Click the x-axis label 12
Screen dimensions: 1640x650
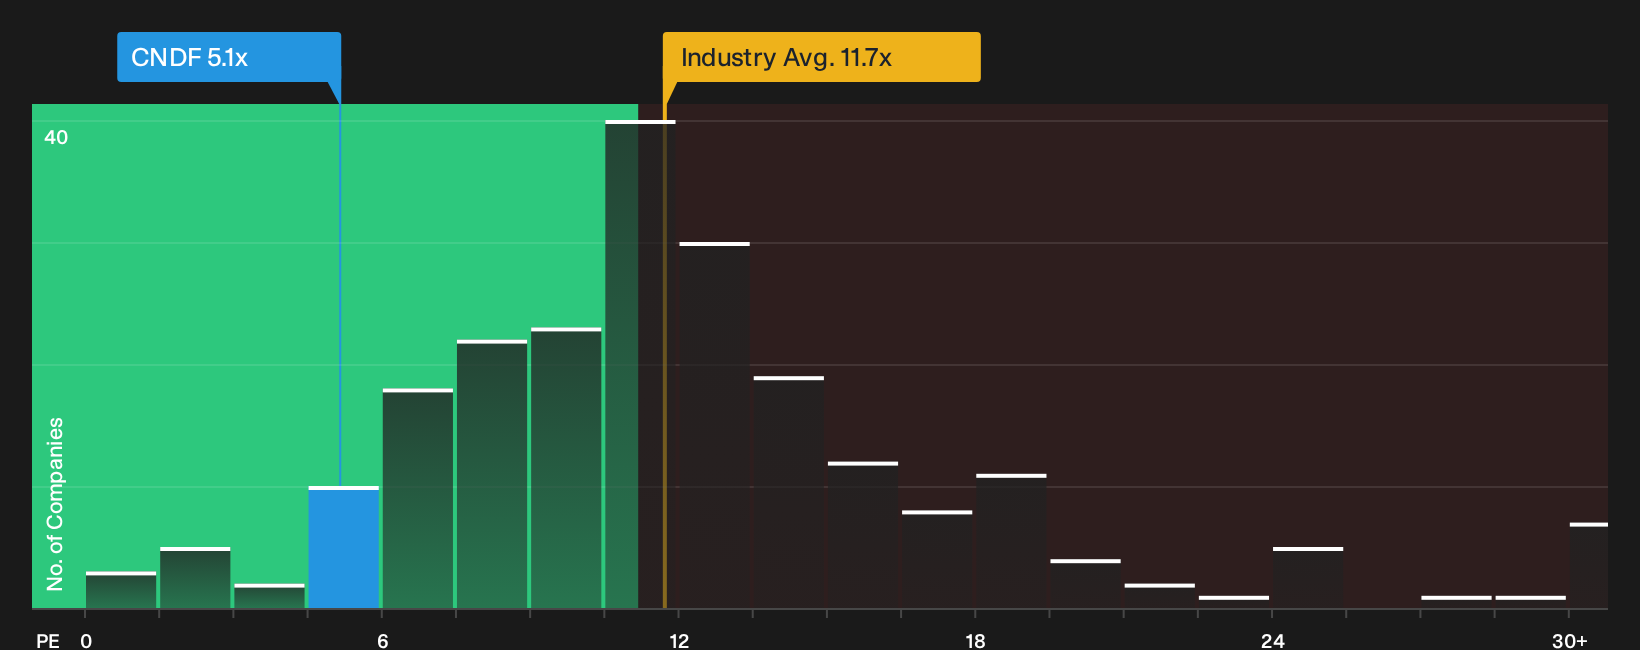[x=679, y=641]
